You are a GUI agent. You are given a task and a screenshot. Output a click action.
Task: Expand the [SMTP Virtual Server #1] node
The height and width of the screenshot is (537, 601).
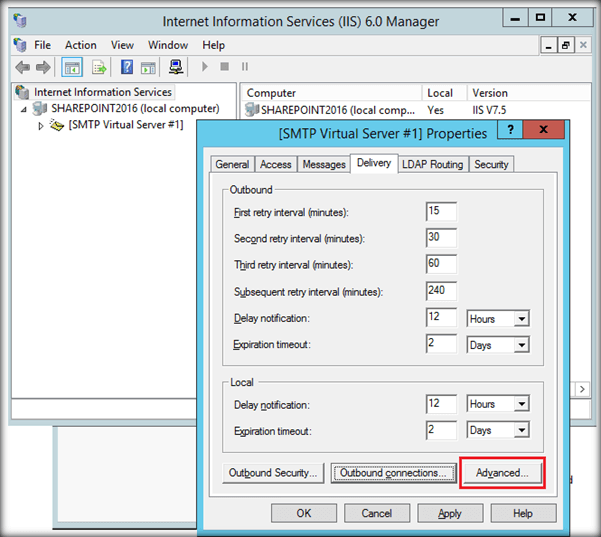pos(41,125)
